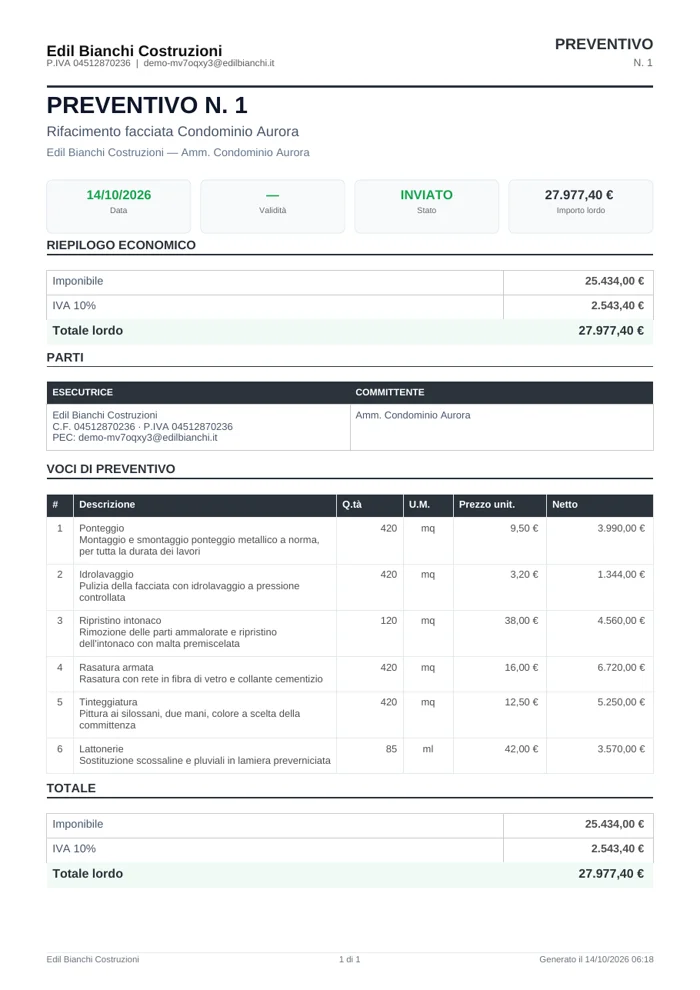
Task: Click the header email demo-mv7oqxy3@edilbianchi.it
Action: (209, 63)
